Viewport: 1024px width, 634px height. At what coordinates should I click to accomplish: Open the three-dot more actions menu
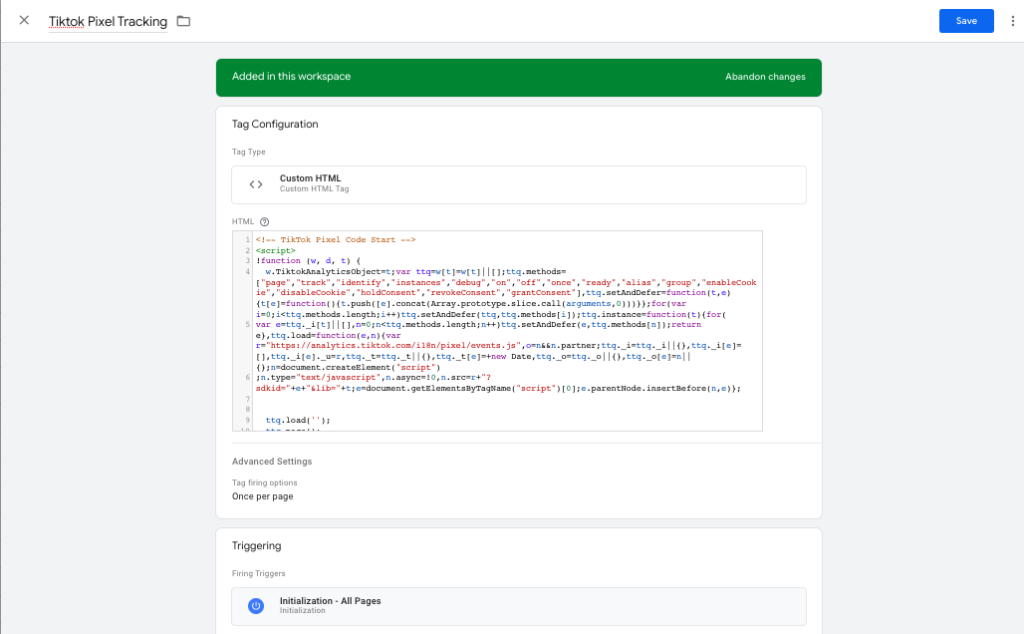click(1012, 21)
